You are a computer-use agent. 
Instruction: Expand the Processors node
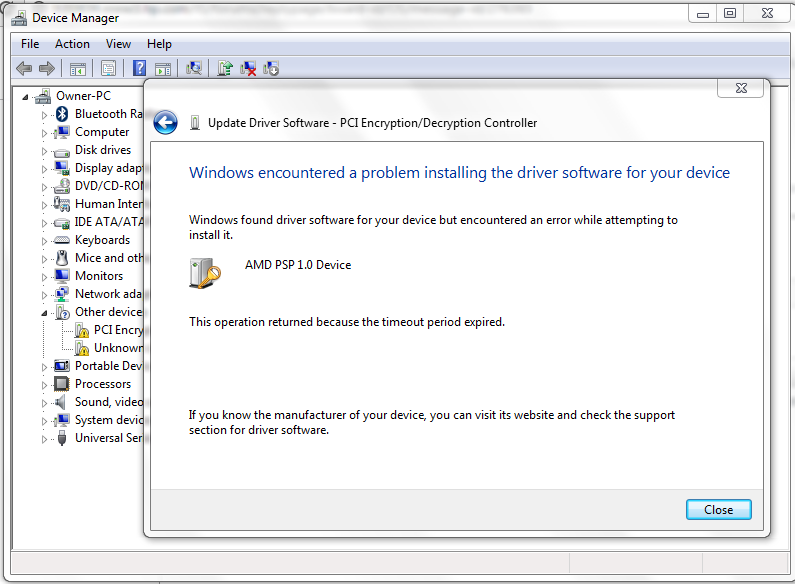[44, 385]
